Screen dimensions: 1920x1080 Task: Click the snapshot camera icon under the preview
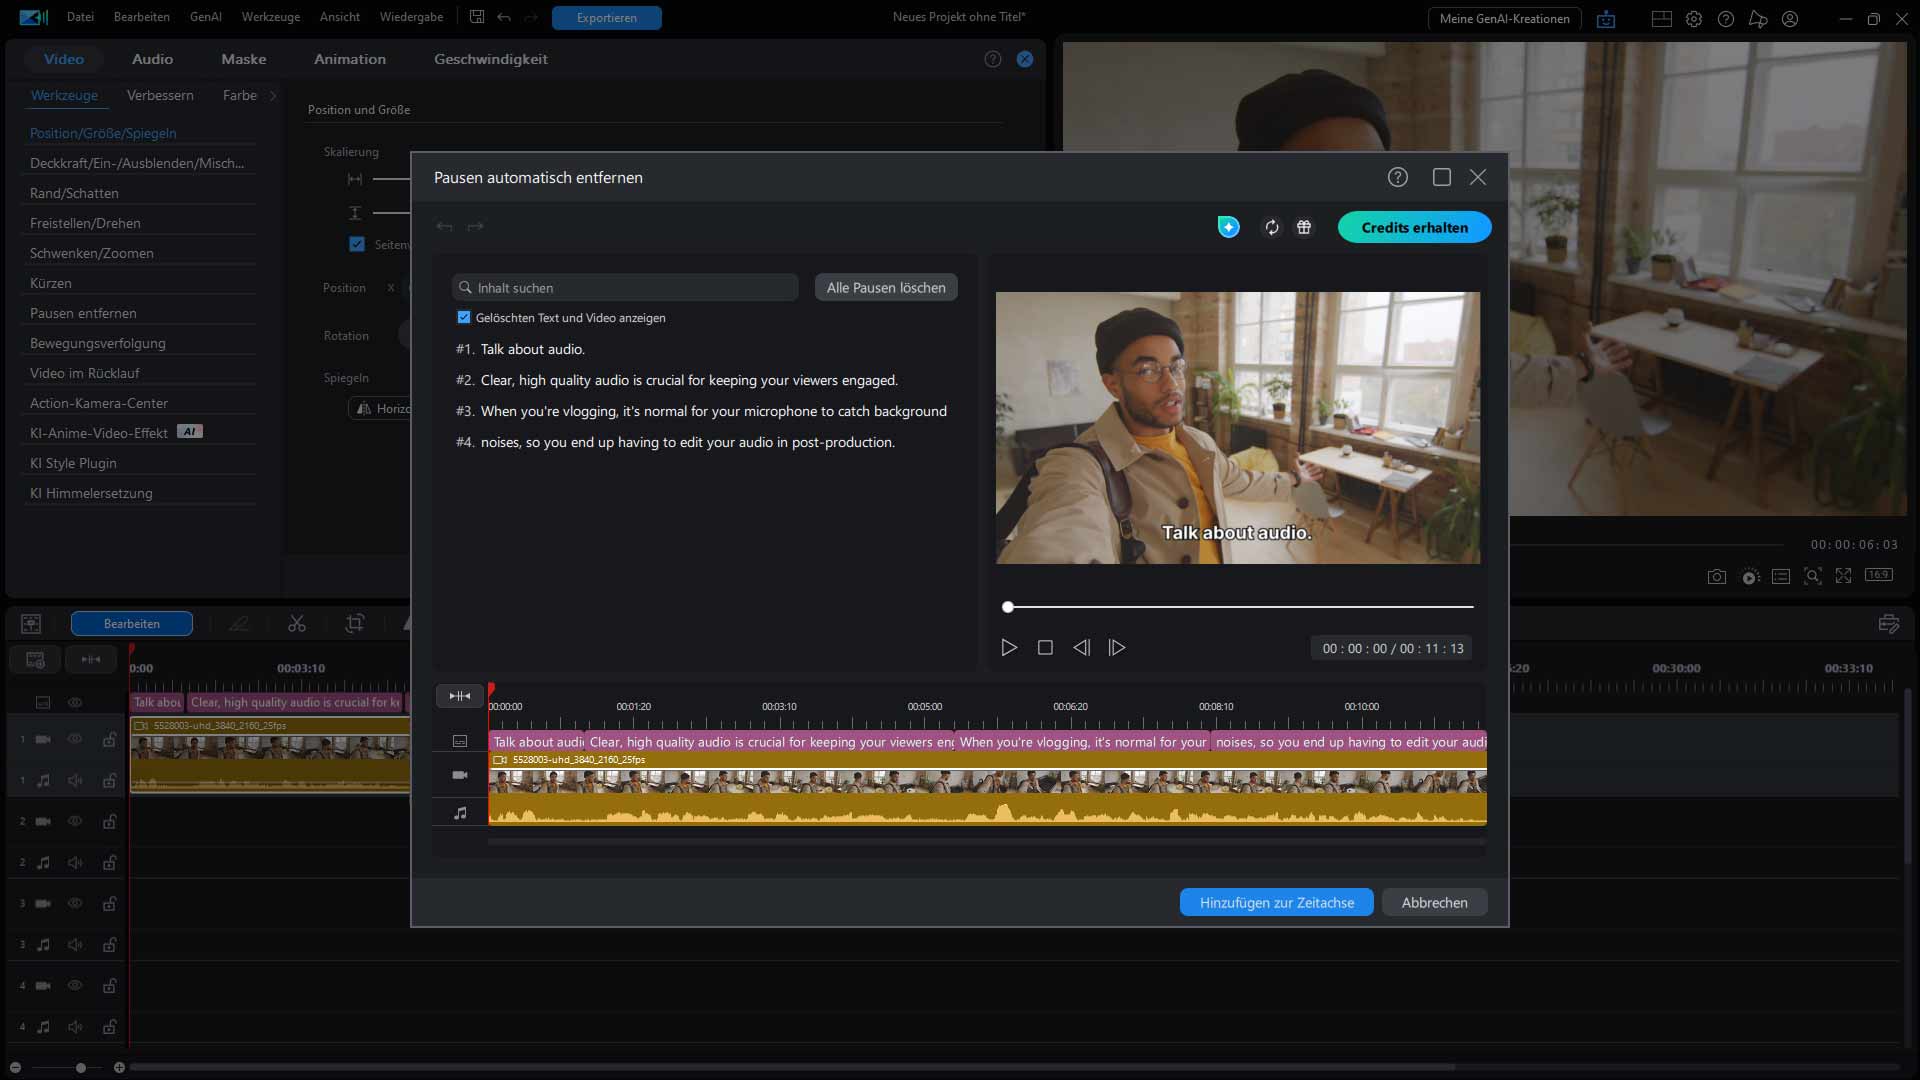pyautogui.click(x=1716, y=577)
